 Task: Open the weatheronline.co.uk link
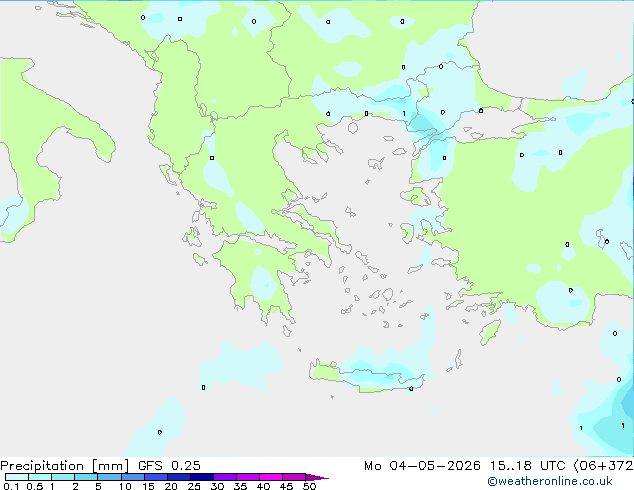550,481
